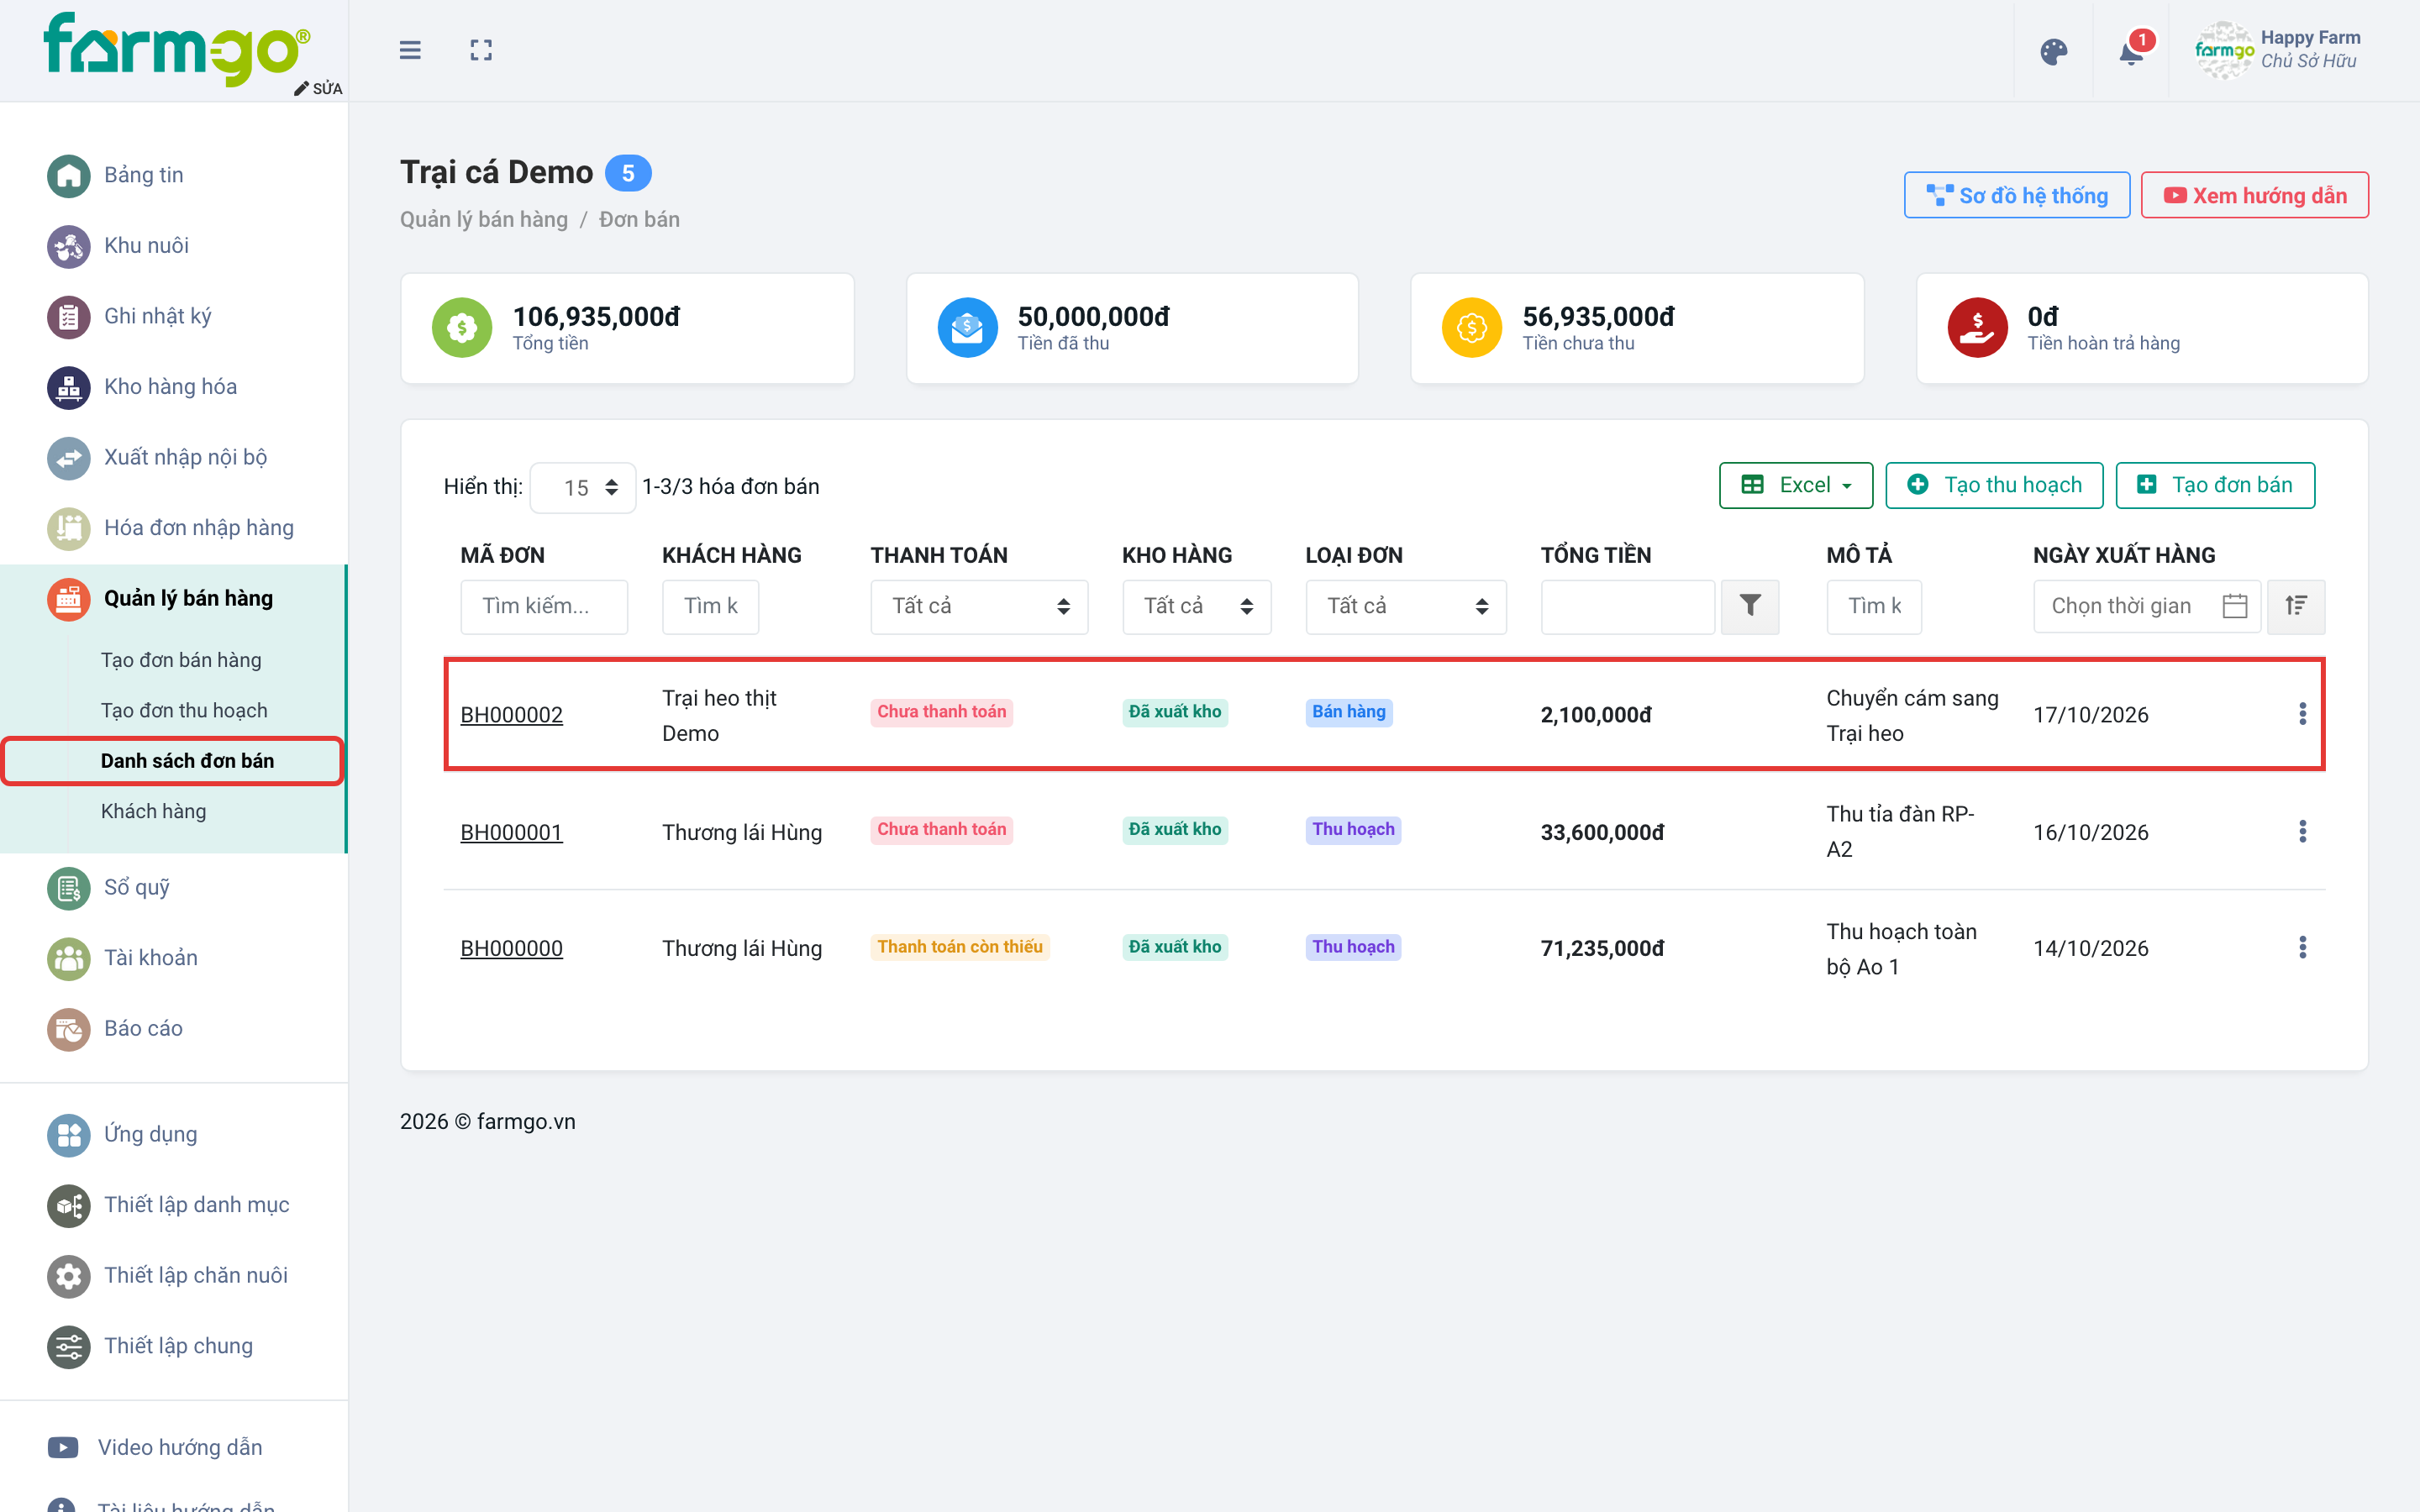Click the sort order icon beside date filter

click(x=2296, y=606)
